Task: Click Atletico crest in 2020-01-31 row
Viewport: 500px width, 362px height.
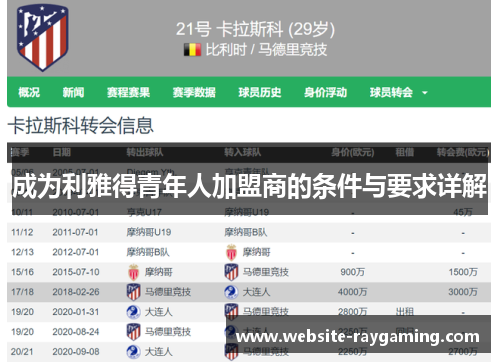Action: 231,311
